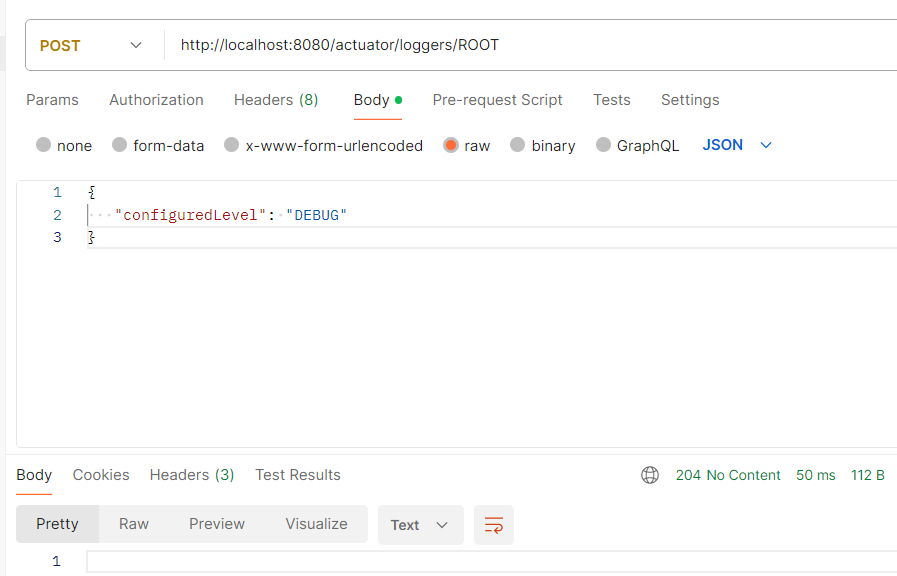Open the Visualize response view
The image size is (897, 576).
pos(316,524)
